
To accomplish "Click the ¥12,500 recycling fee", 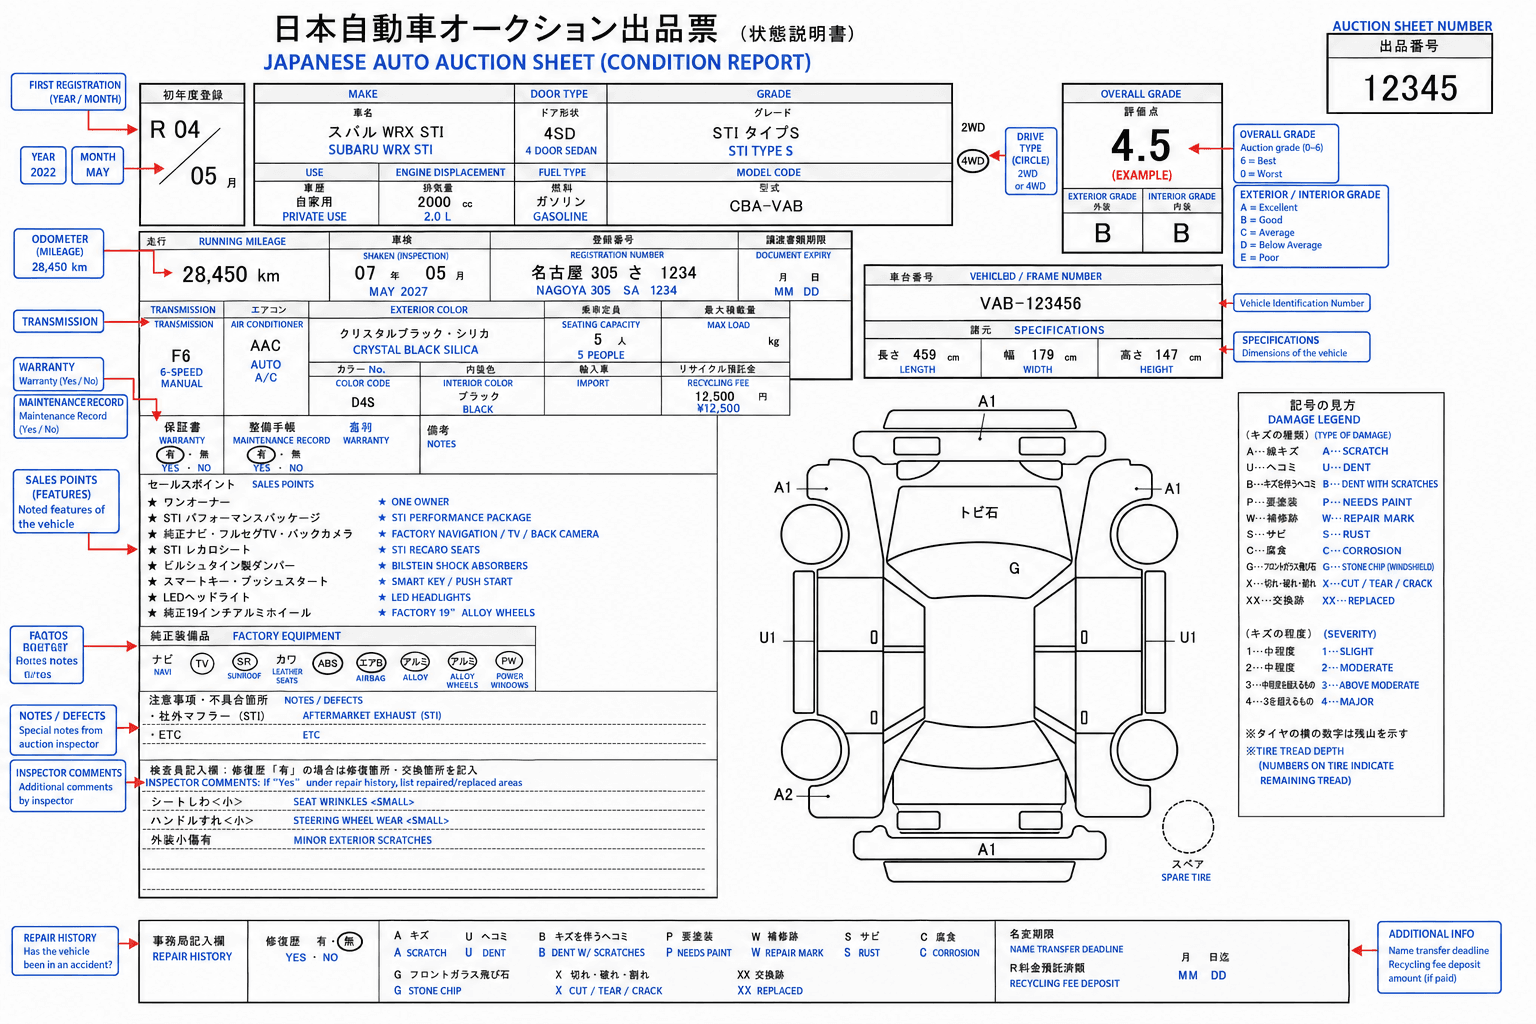I will pos(718,408).
